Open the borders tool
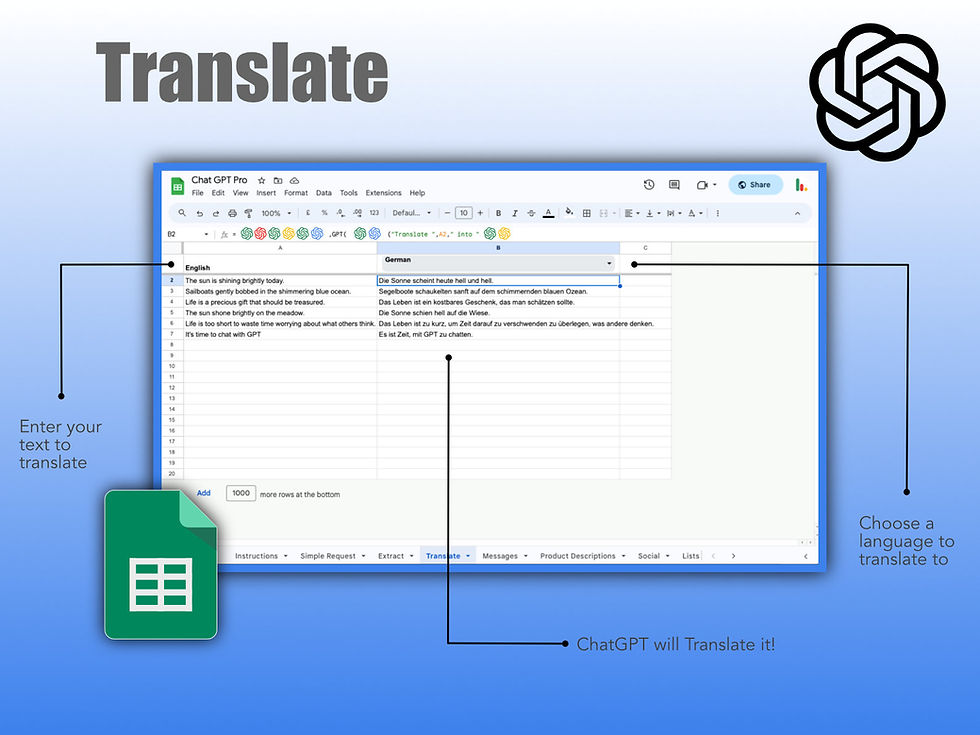Screen dimensions: 980x735 tap(586, 213)
